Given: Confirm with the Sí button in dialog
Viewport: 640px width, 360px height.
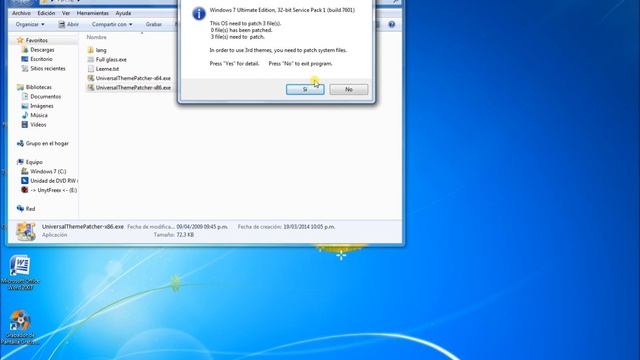Looking at the screenshot, I should point(305,89).
